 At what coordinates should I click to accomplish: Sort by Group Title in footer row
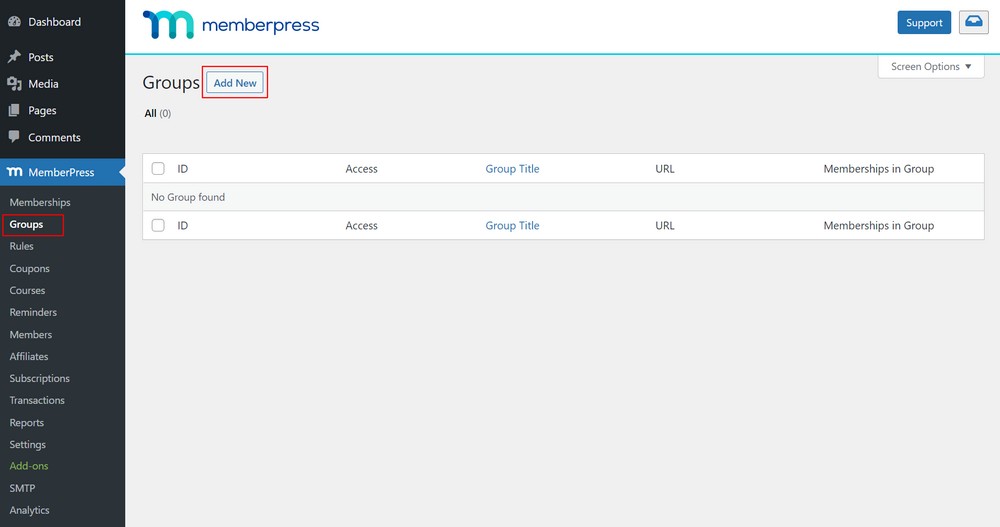tap(512, 225)
